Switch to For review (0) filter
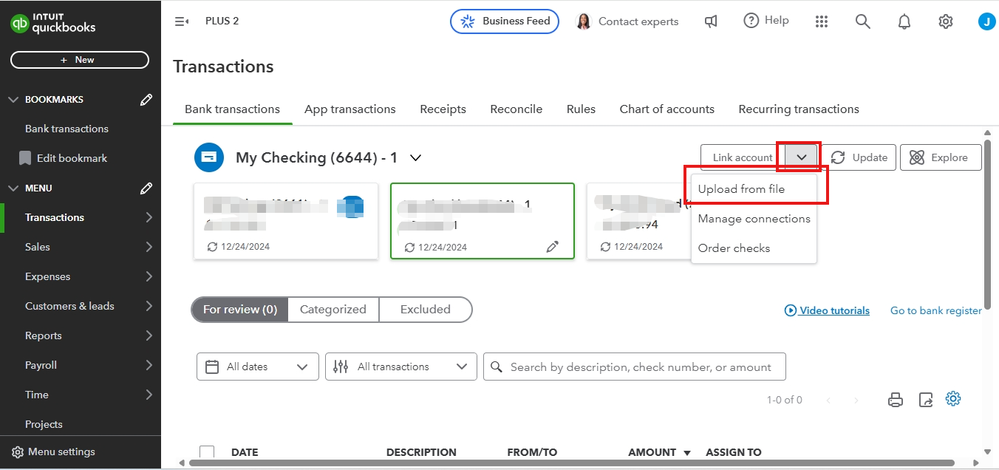This screenshot has height=470, width=999. point(240,310)
